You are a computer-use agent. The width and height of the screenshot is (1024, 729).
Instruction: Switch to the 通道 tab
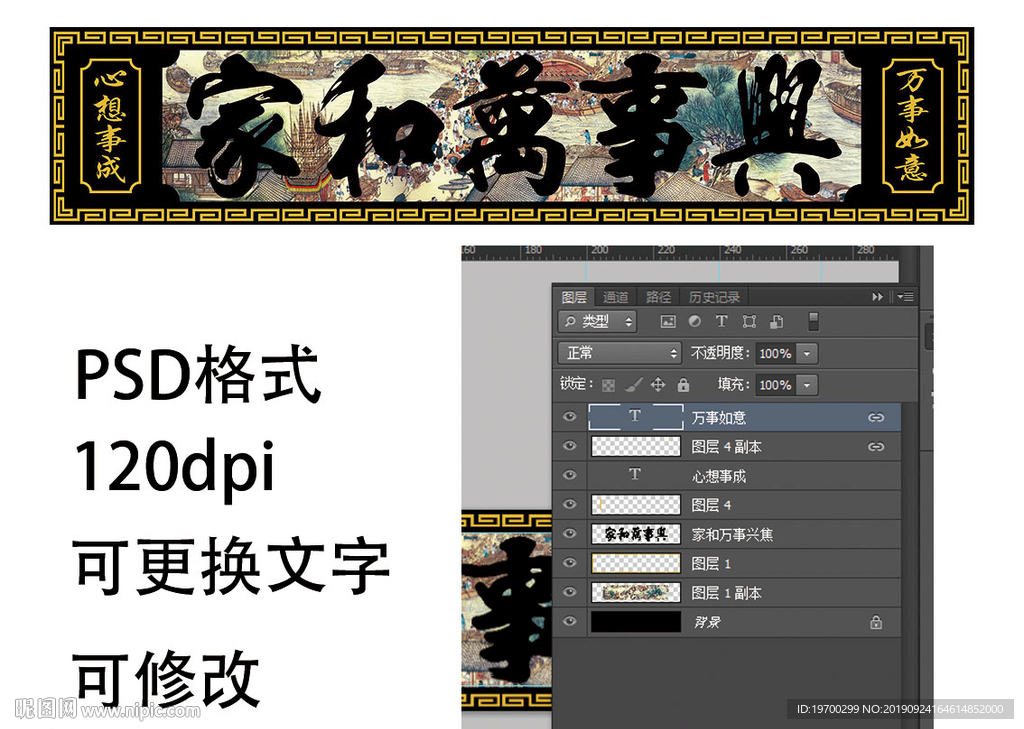[x=615, y=297]
